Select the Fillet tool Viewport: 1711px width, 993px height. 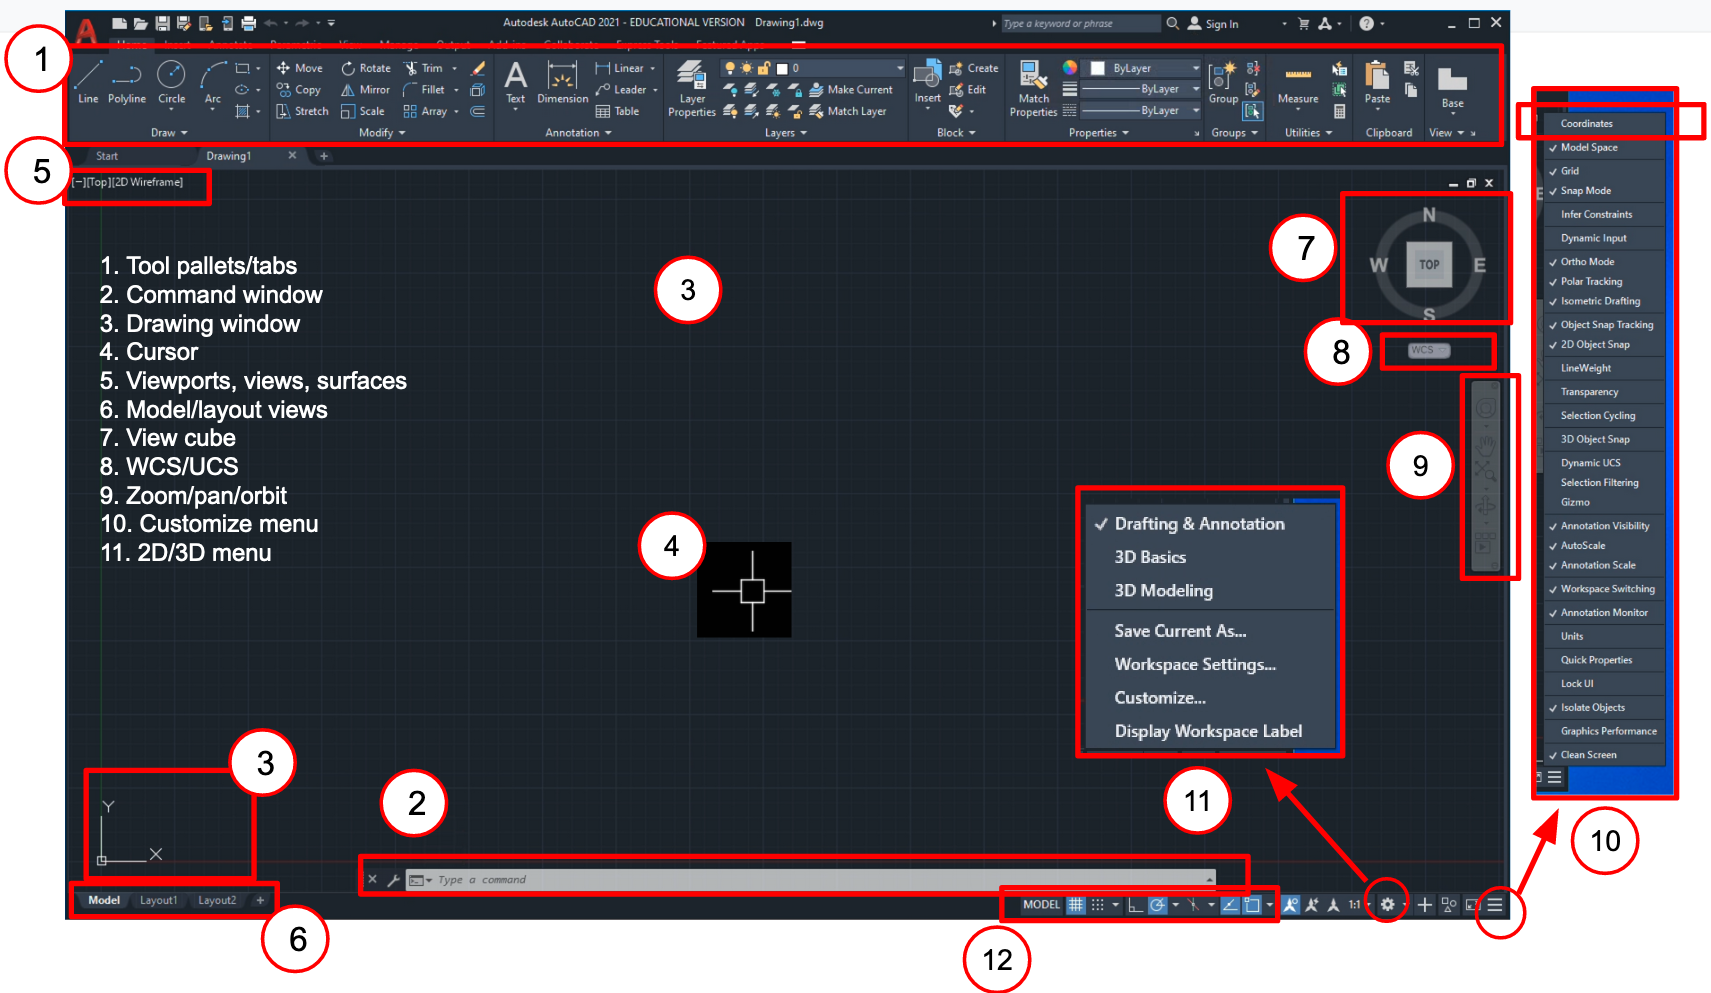tap(424, 90)
